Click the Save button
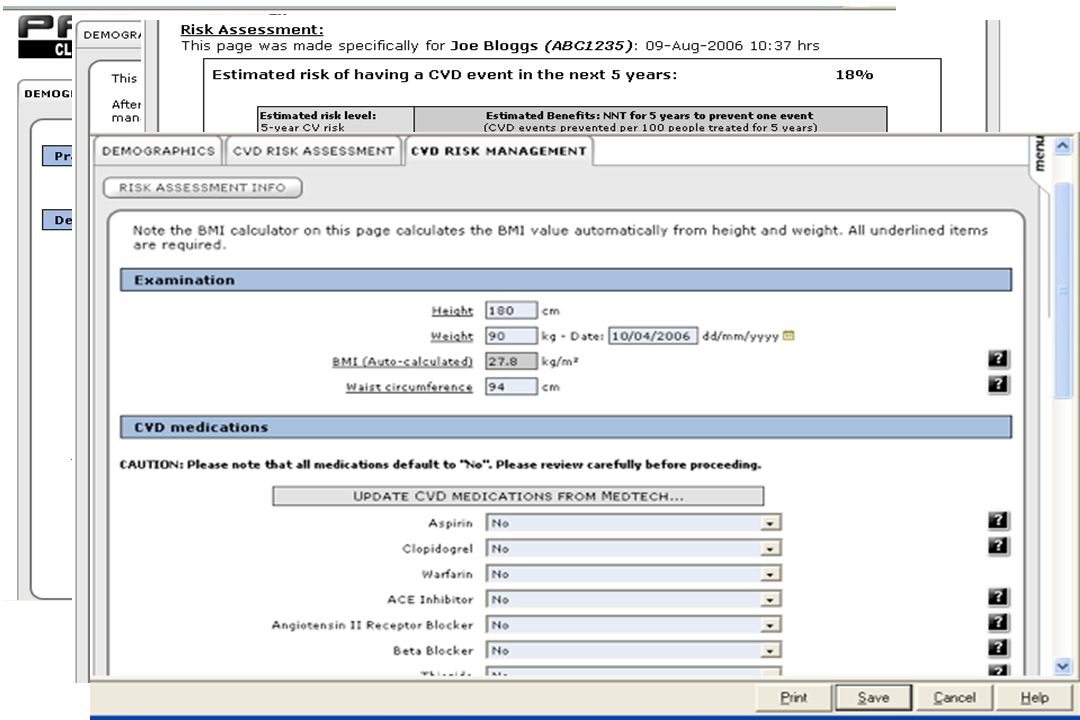This screenshot has height=720, width=1080. pyautogui.click(x=873, y=697)
